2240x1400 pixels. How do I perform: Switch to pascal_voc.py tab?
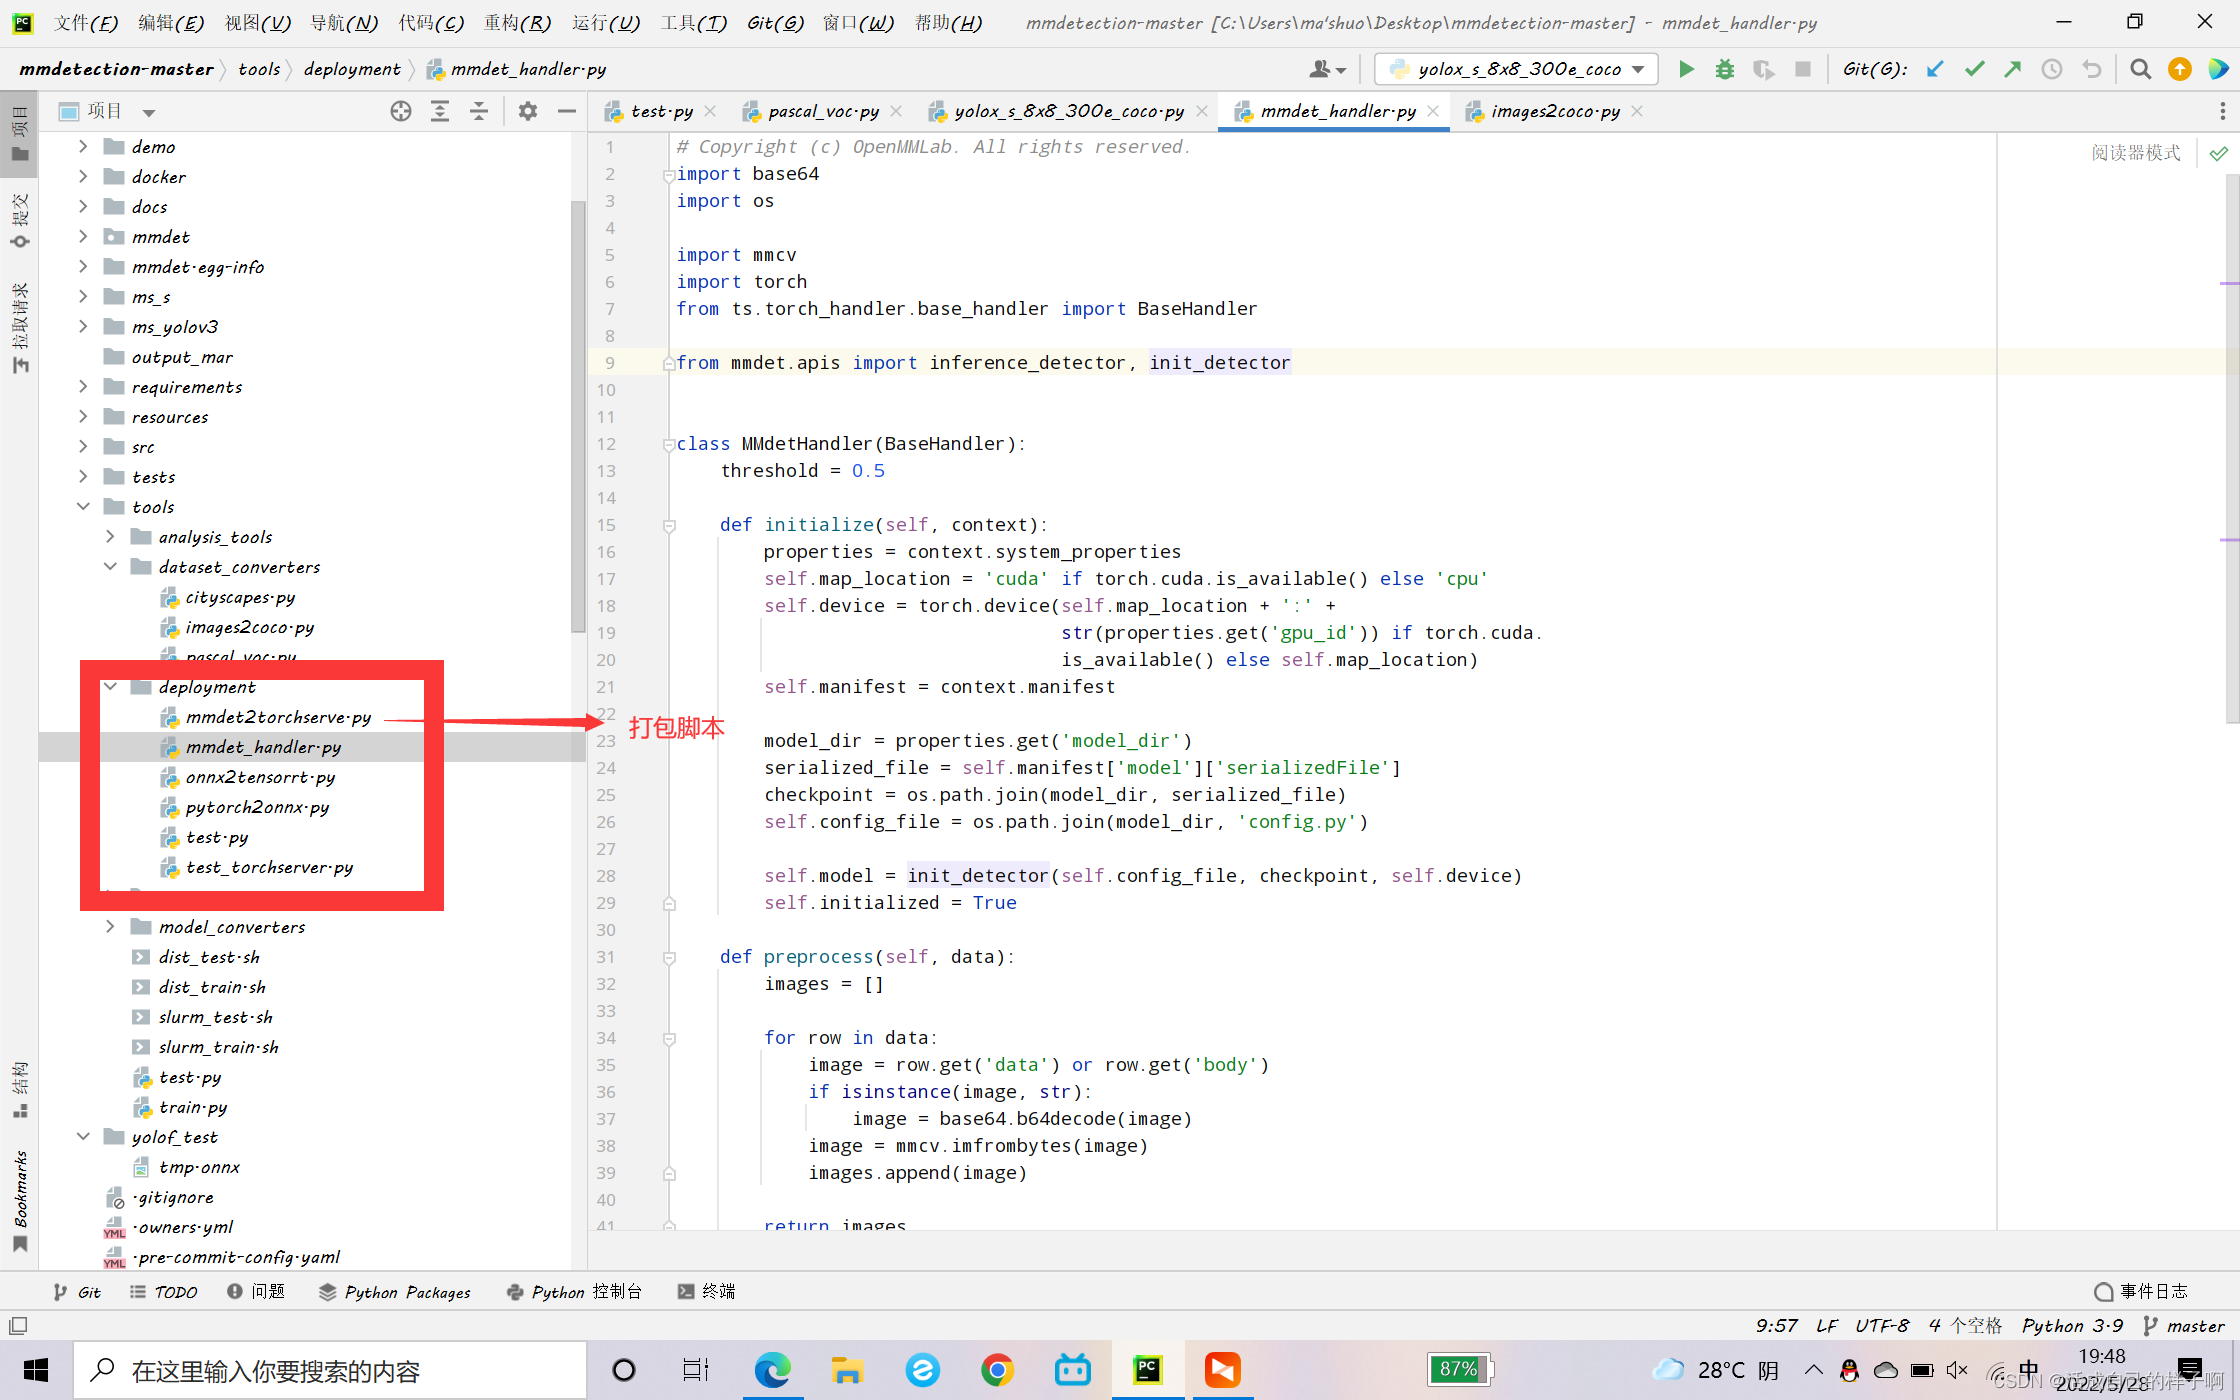(x=822, y=111)
